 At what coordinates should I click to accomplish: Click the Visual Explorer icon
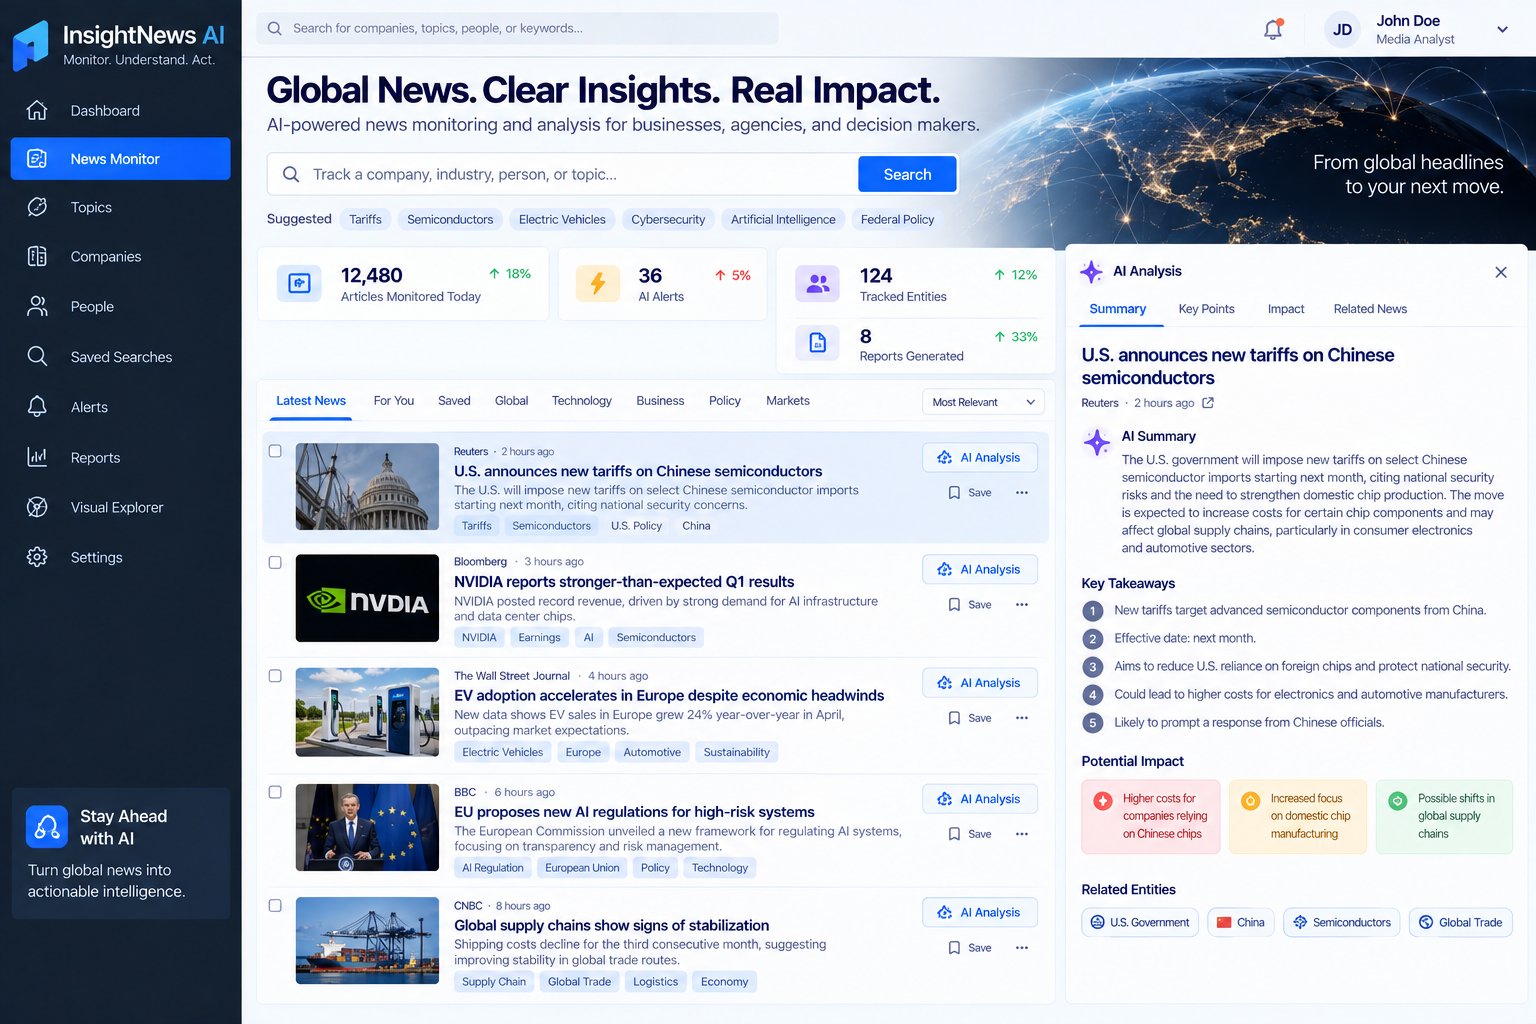tap(37, 507)
